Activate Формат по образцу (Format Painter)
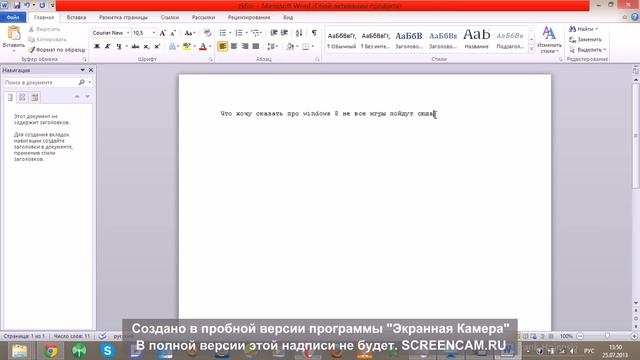This screenshot has height=360, width=640. (57, 50)
